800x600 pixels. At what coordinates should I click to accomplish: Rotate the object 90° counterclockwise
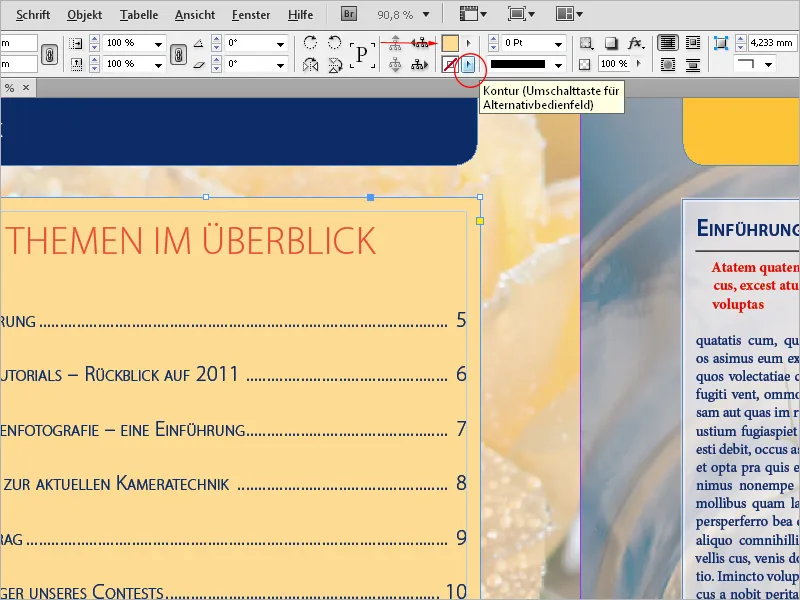(x=334, y=42)
